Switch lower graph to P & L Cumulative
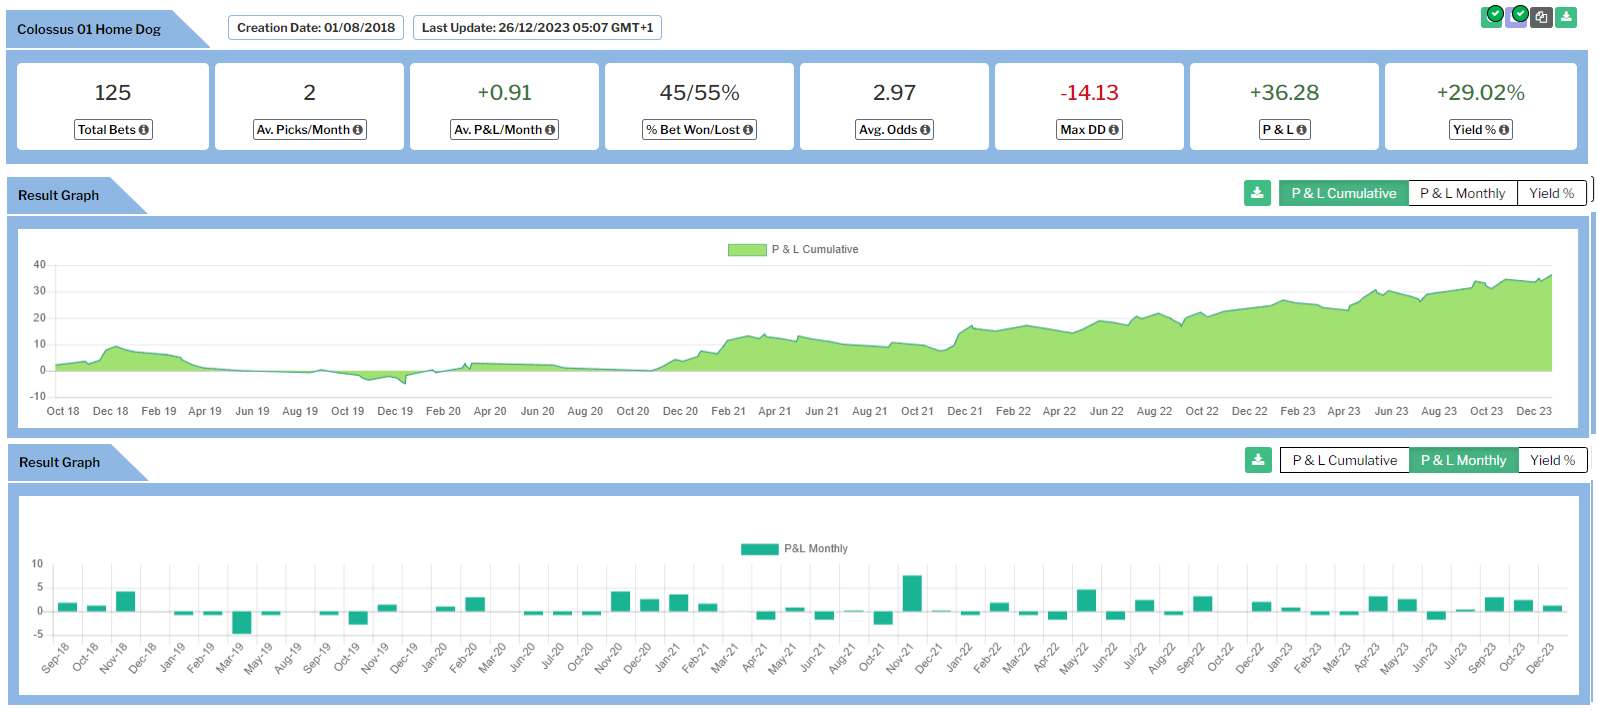 point(1344,460)
